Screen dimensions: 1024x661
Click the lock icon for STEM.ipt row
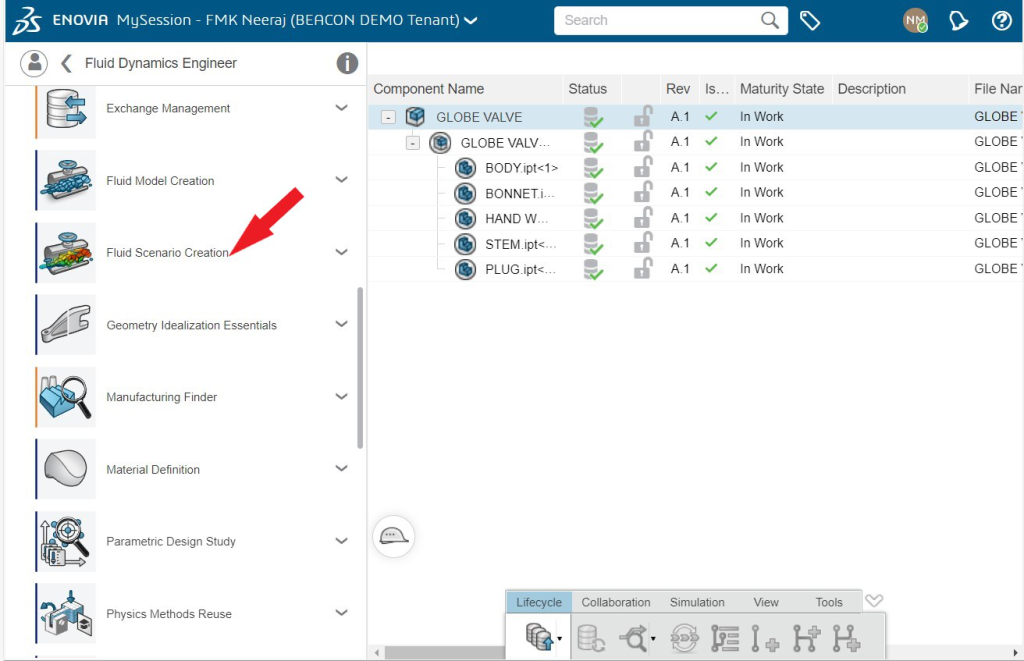coord(643,244)
